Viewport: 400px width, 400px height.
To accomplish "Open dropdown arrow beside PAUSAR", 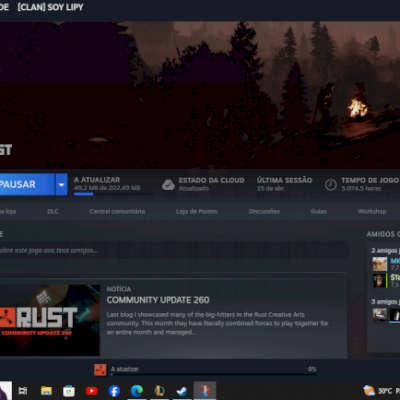I will click(61, 184).
